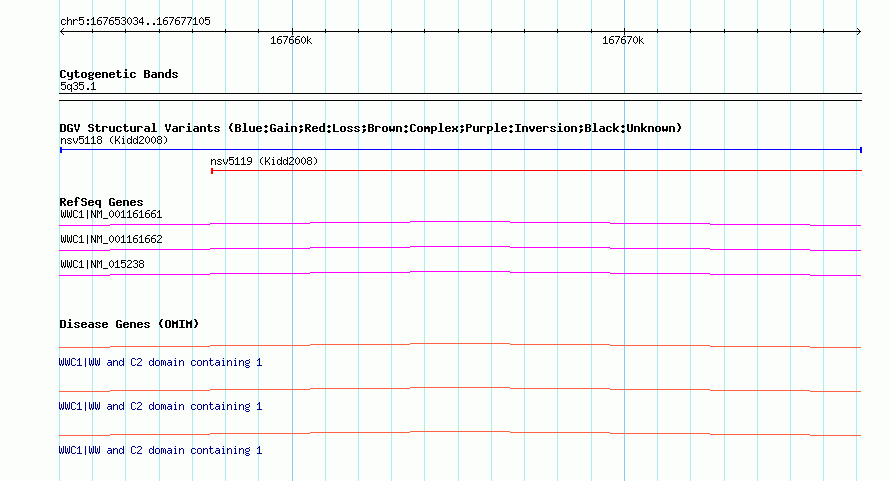The width and height of the screenshot is (890, 481).
Task: Open the second WWC1 OMIM gene link
Action: tap(161, 407)
